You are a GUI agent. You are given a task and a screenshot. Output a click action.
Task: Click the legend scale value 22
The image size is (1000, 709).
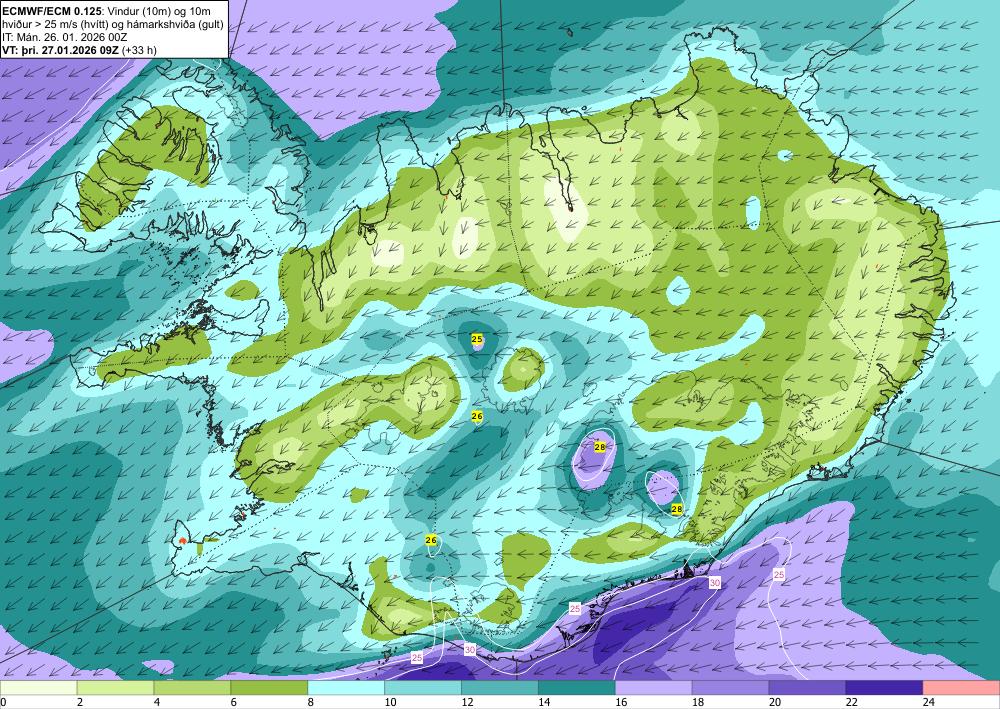852,703
